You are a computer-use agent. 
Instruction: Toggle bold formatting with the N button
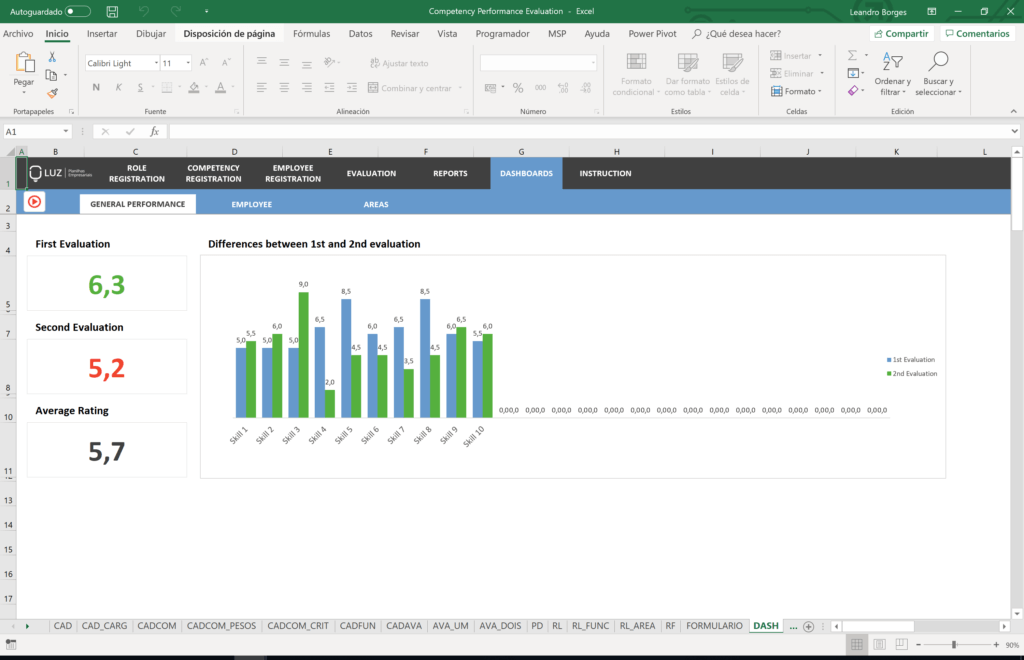tap(94, 88)
